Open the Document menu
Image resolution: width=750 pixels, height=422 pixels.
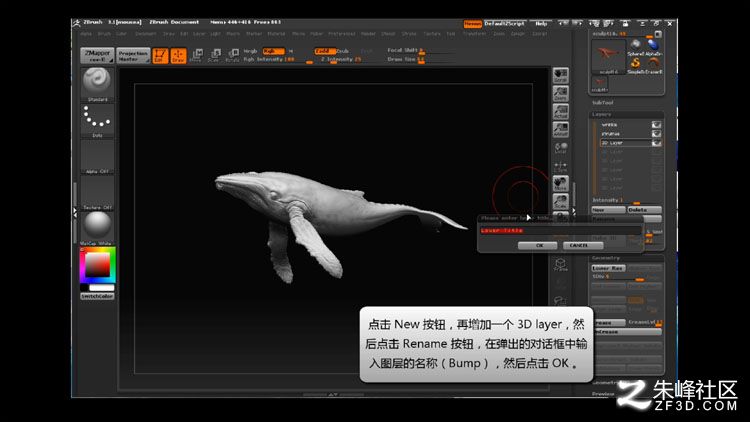[x=145, y=34]
